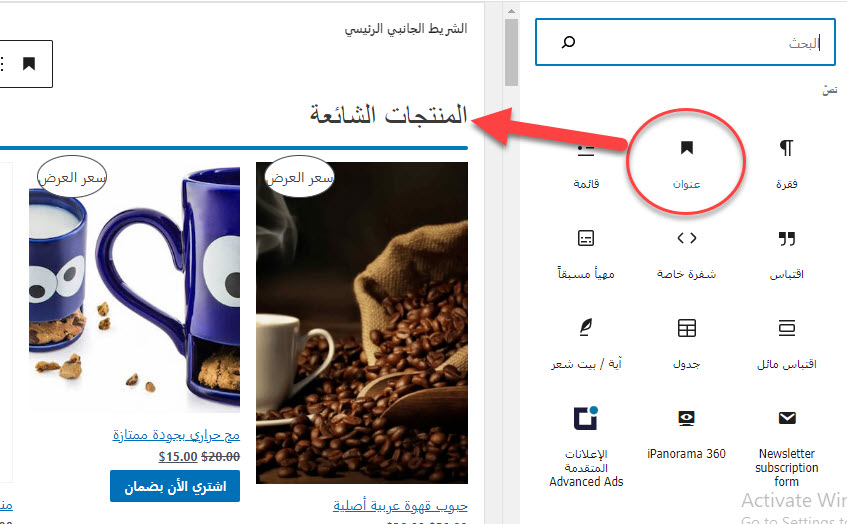
Task: Insert the قائمة list block
Action: (x=586, y=164)
